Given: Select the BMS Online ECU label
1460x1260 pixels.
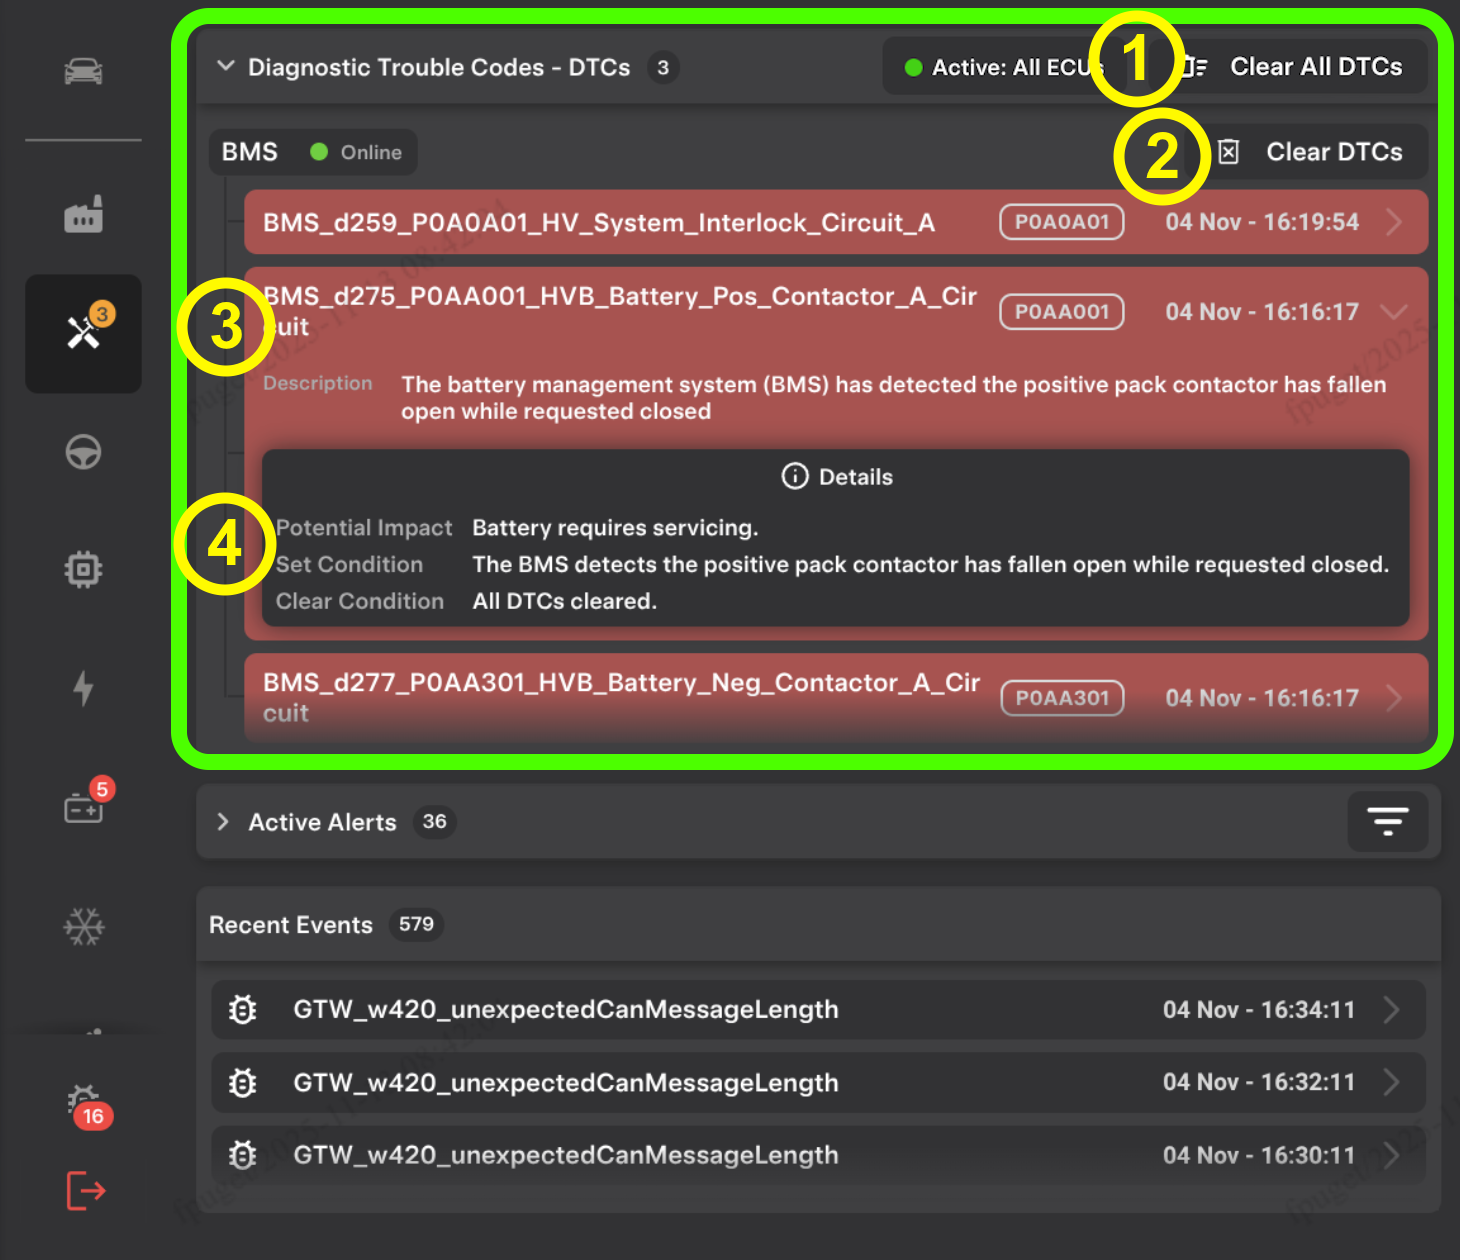Looking at the screenshot, I should tap(312, 152).
